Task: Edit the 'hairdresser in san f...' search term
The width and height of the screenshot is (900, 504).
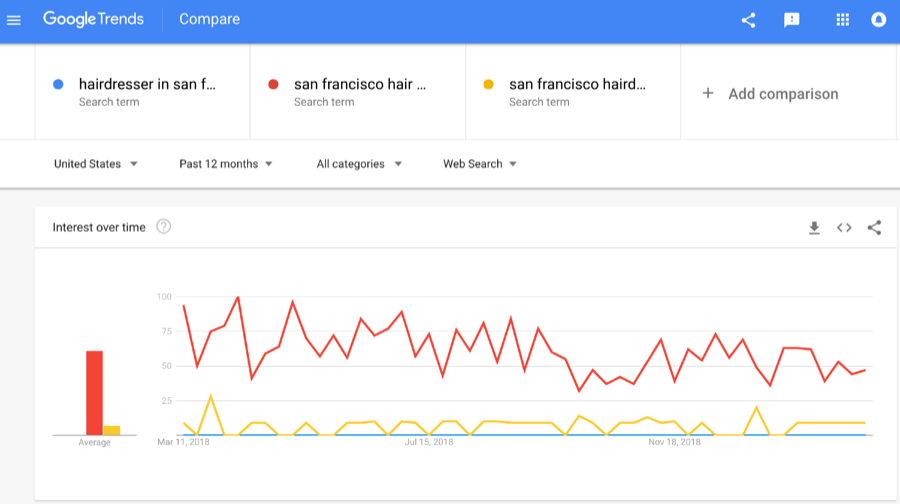Action: pos(142,92)
